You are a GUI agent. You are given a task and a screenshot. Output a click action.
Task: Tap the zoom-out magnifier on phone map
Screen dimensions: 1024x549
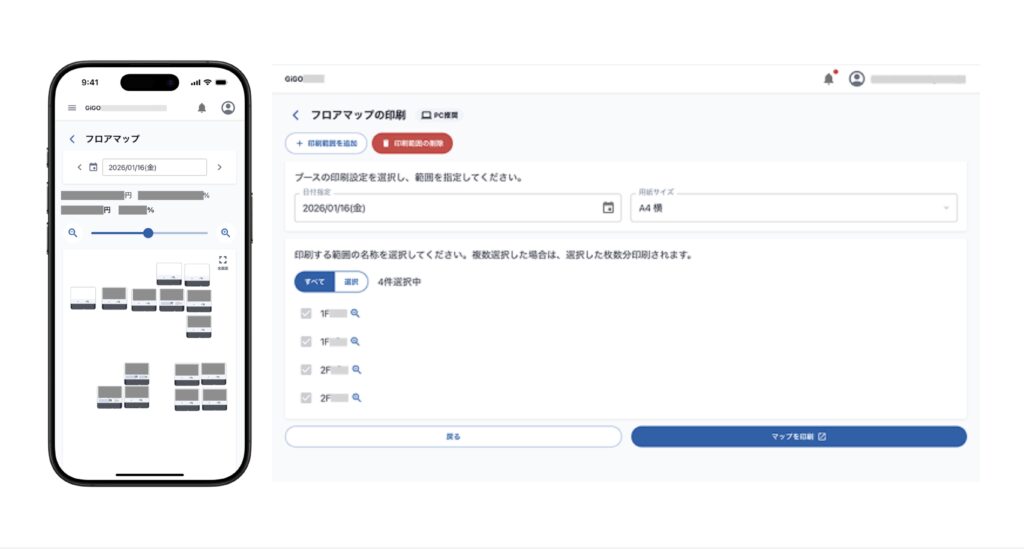point(73,233)
